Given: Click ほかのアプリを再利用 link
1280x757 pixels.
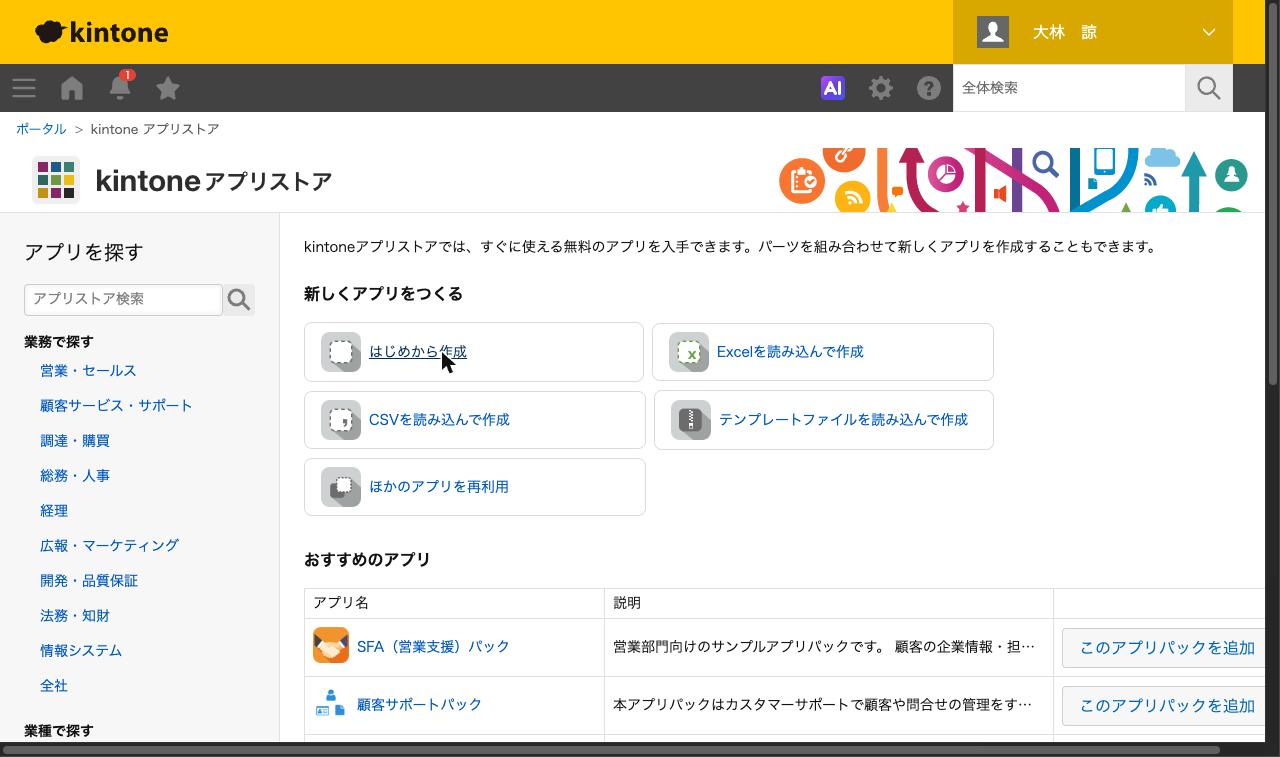Looking at the screenshot, I should click(439, 487).
